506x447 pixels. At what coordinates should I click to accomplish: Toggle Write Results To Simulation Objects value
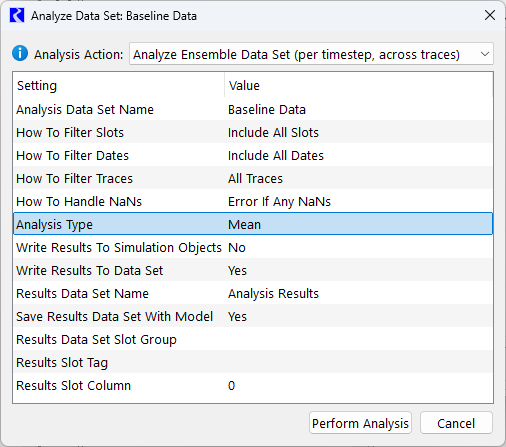(359, 247)
